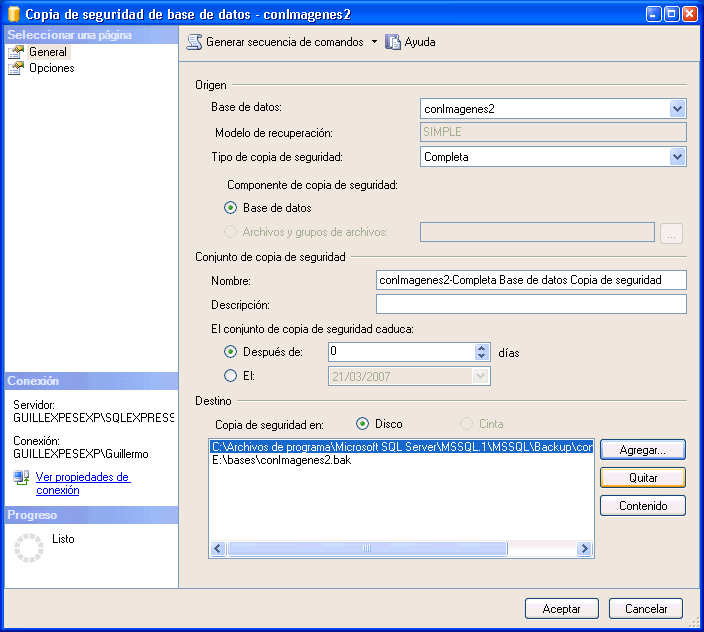704x632 pixels.
Task: Click the Generar secuencia de comandos script icon
Action: pyautogui.click(x=194, y=42)
